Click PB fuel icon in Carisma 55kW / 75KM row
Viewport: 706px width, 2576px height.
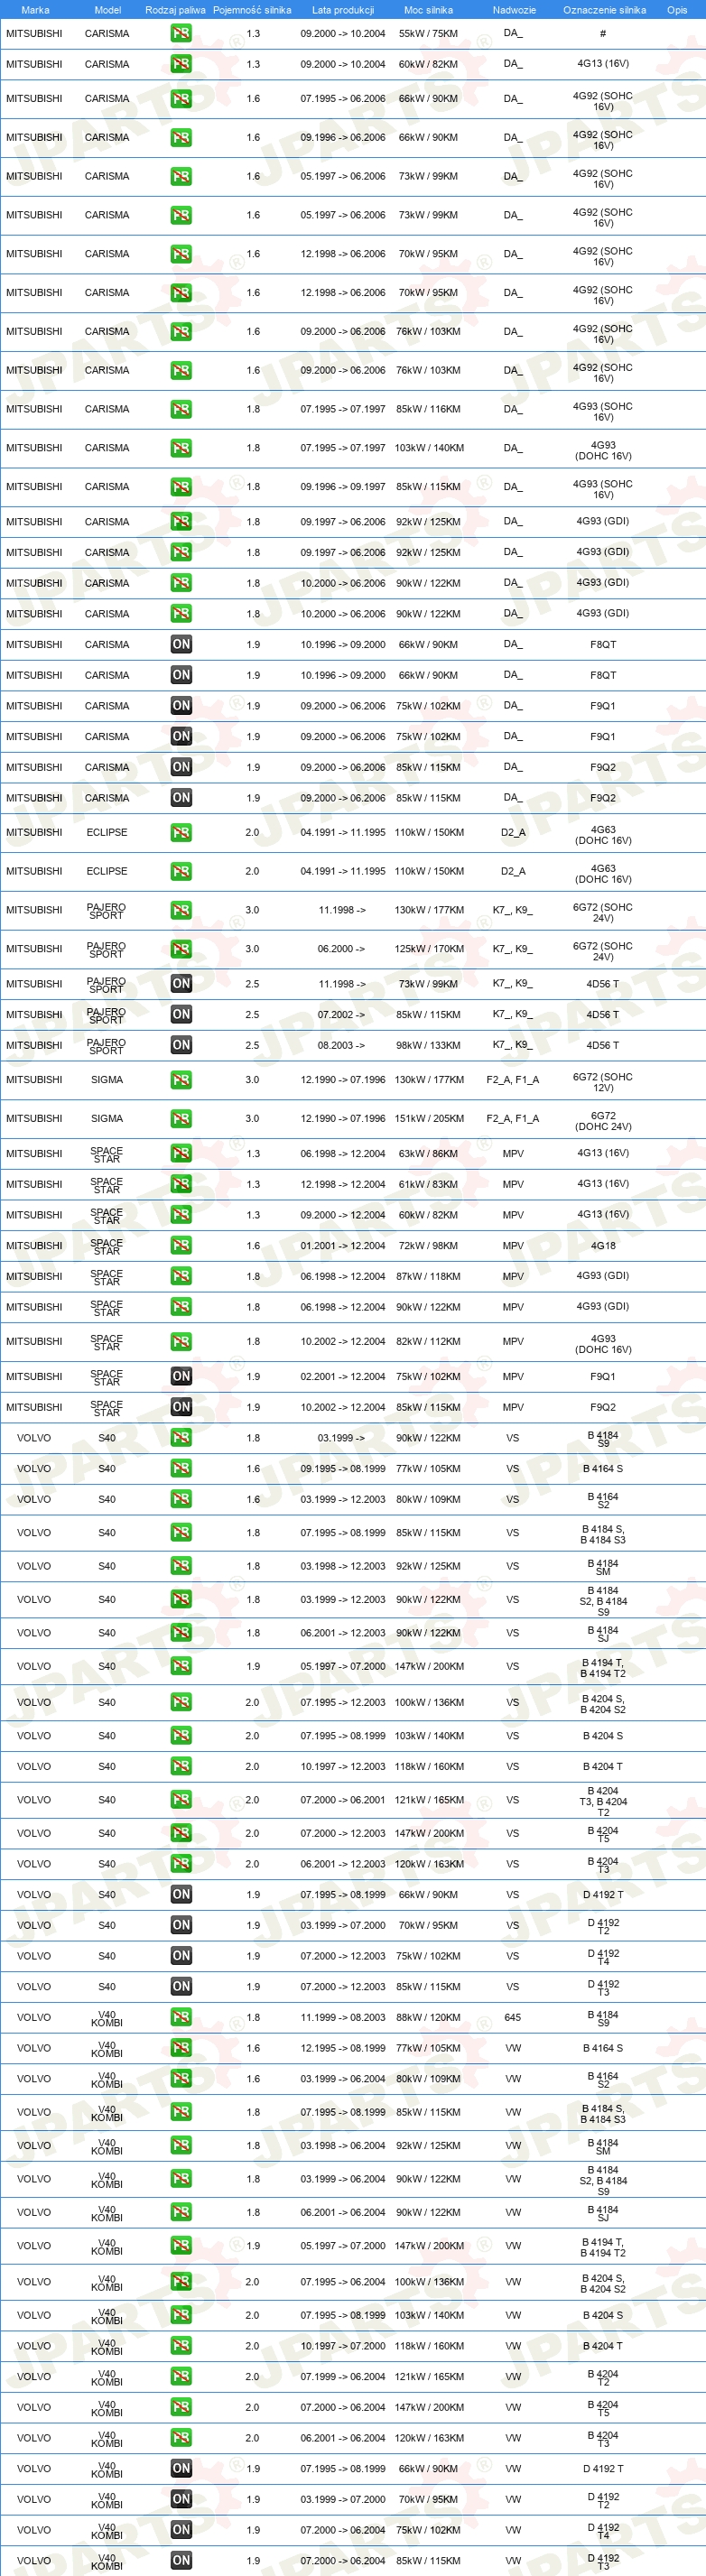pyautogui.click(x=181, y=33)
